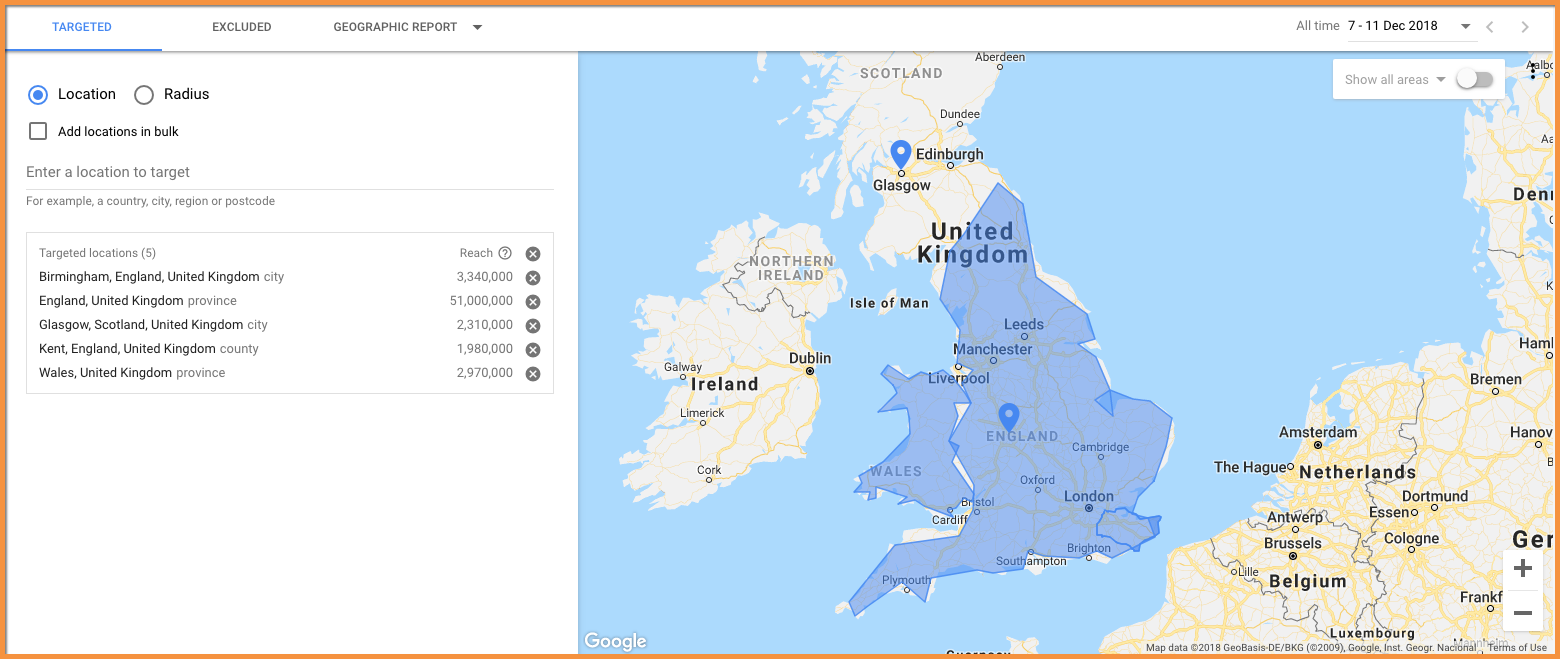The width and height of the screenshot is (1560, 659).
Task: Zoom in using the map plus icon
Action: [1522, 568]
